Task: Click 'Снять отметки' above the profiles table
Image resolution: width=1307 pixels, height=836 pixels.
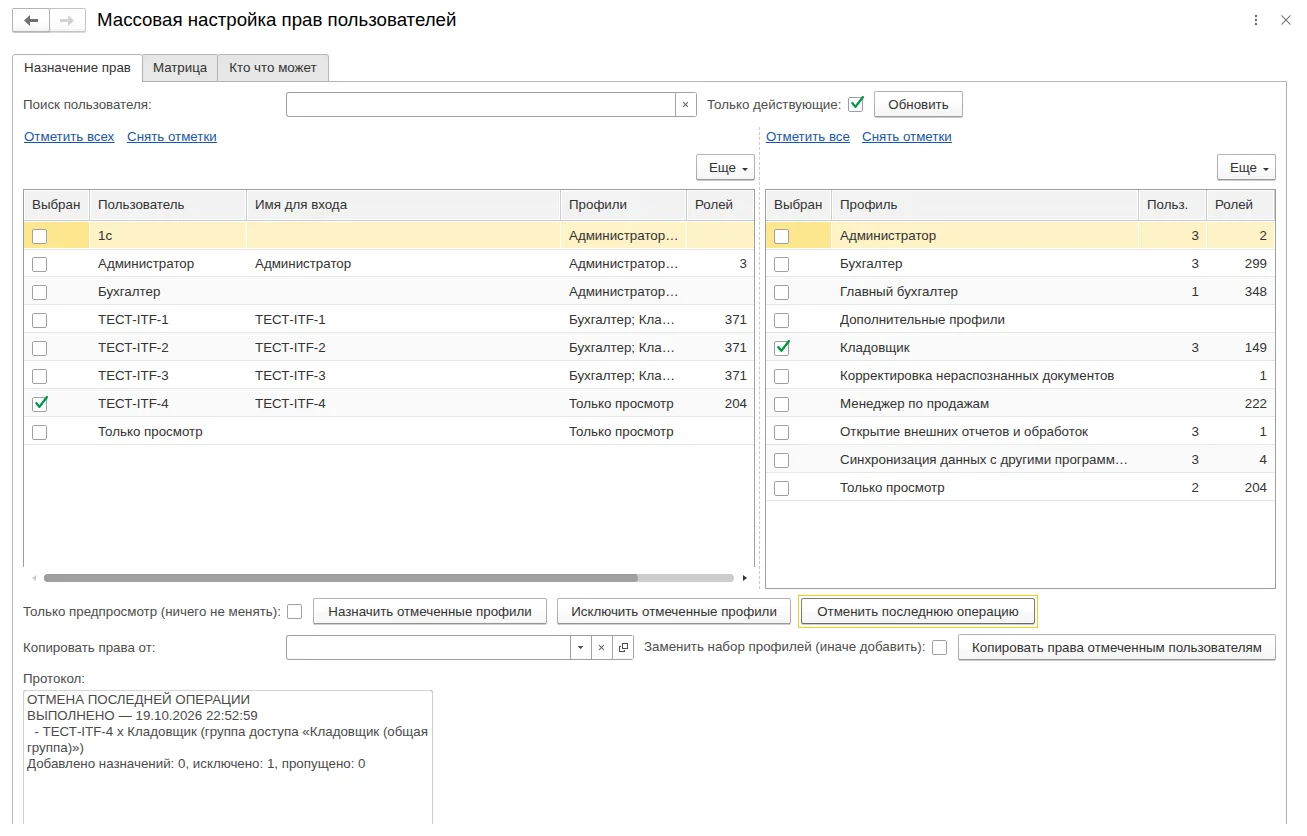Action: click(x=907, y=137)
